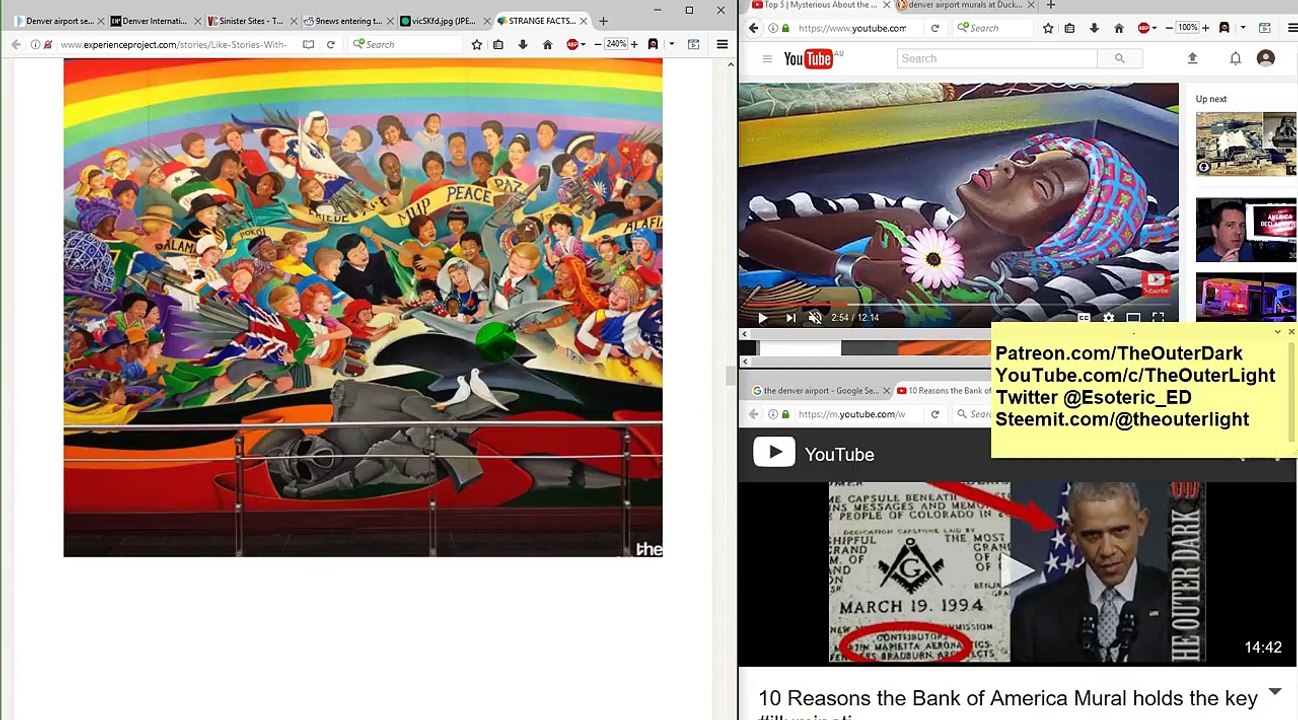Image resolution: width=1298 pixels, height=720 pixels.
Task: Zoom in beyond 240% in the left browser
Action: point(634,44)
